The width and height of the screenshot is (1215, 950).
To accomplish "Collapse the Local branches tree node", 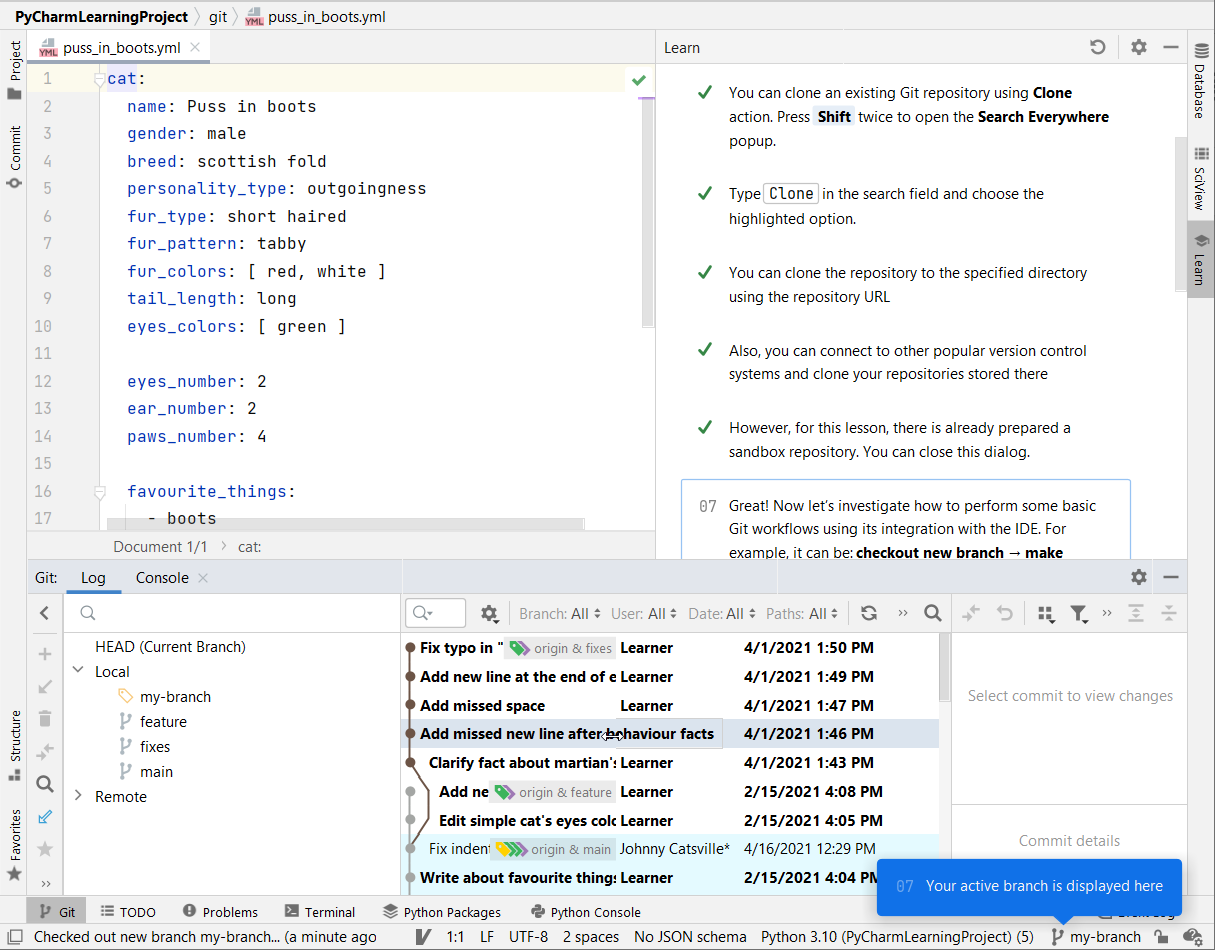I will pos(78,672).
